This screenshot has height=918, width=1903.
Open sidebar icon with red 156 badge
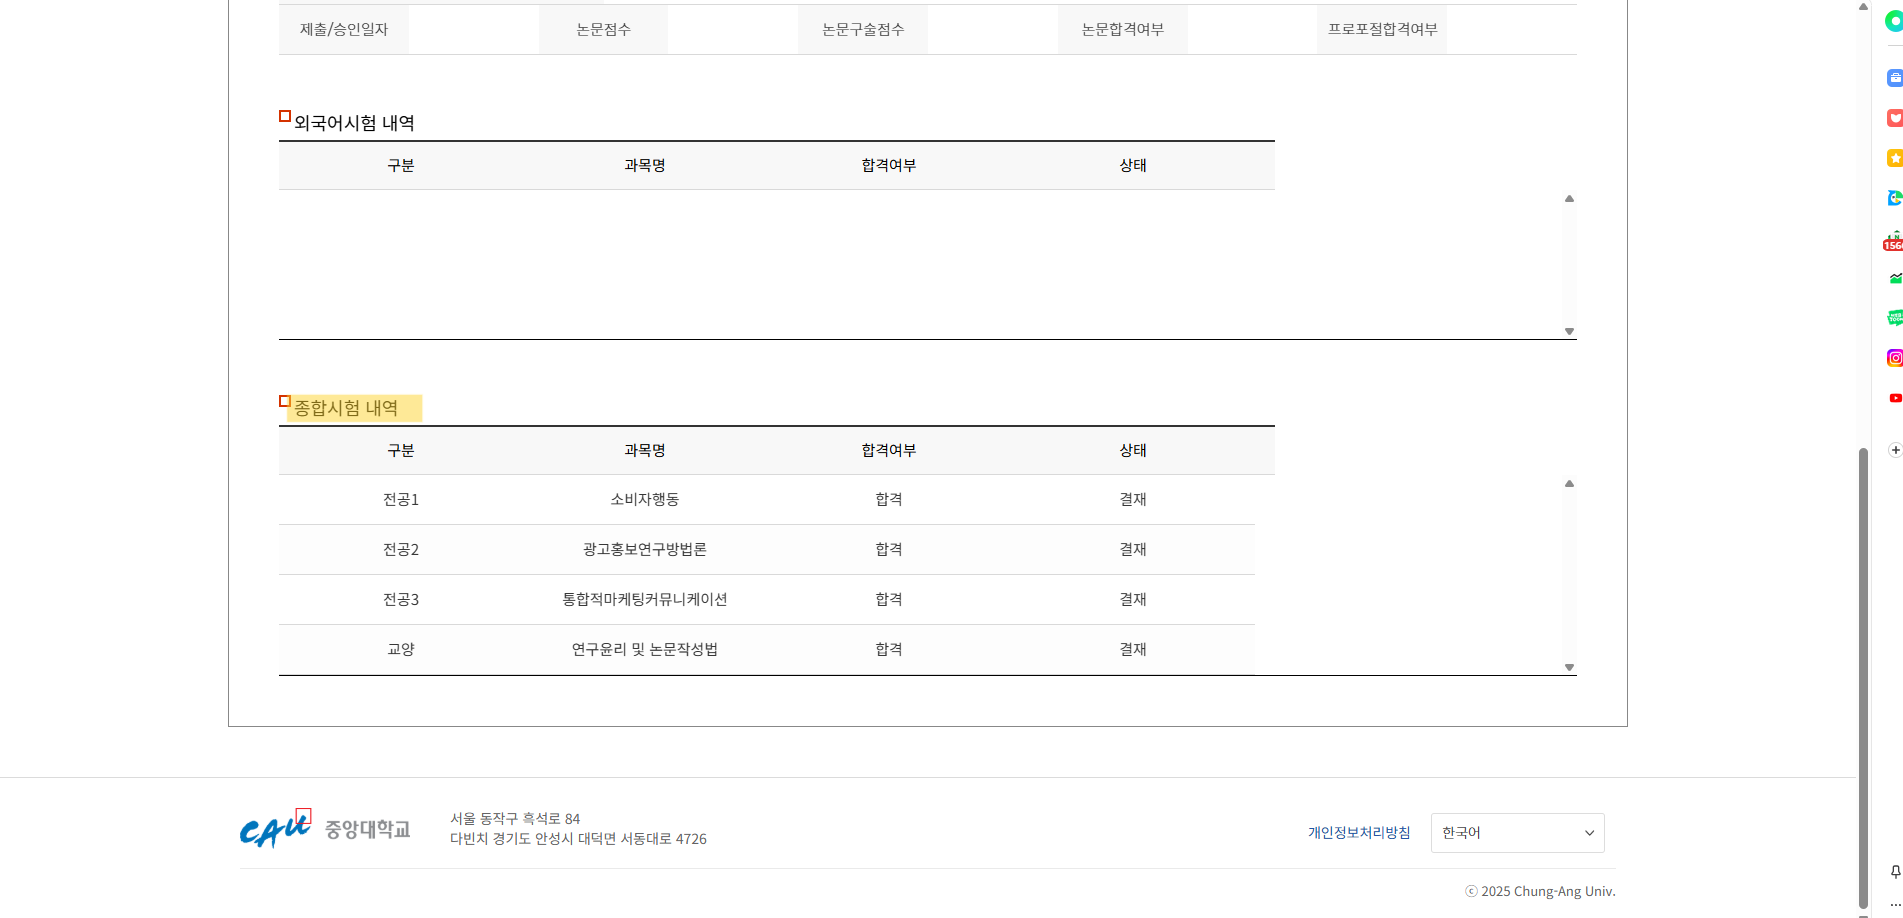pos(1893,241)
